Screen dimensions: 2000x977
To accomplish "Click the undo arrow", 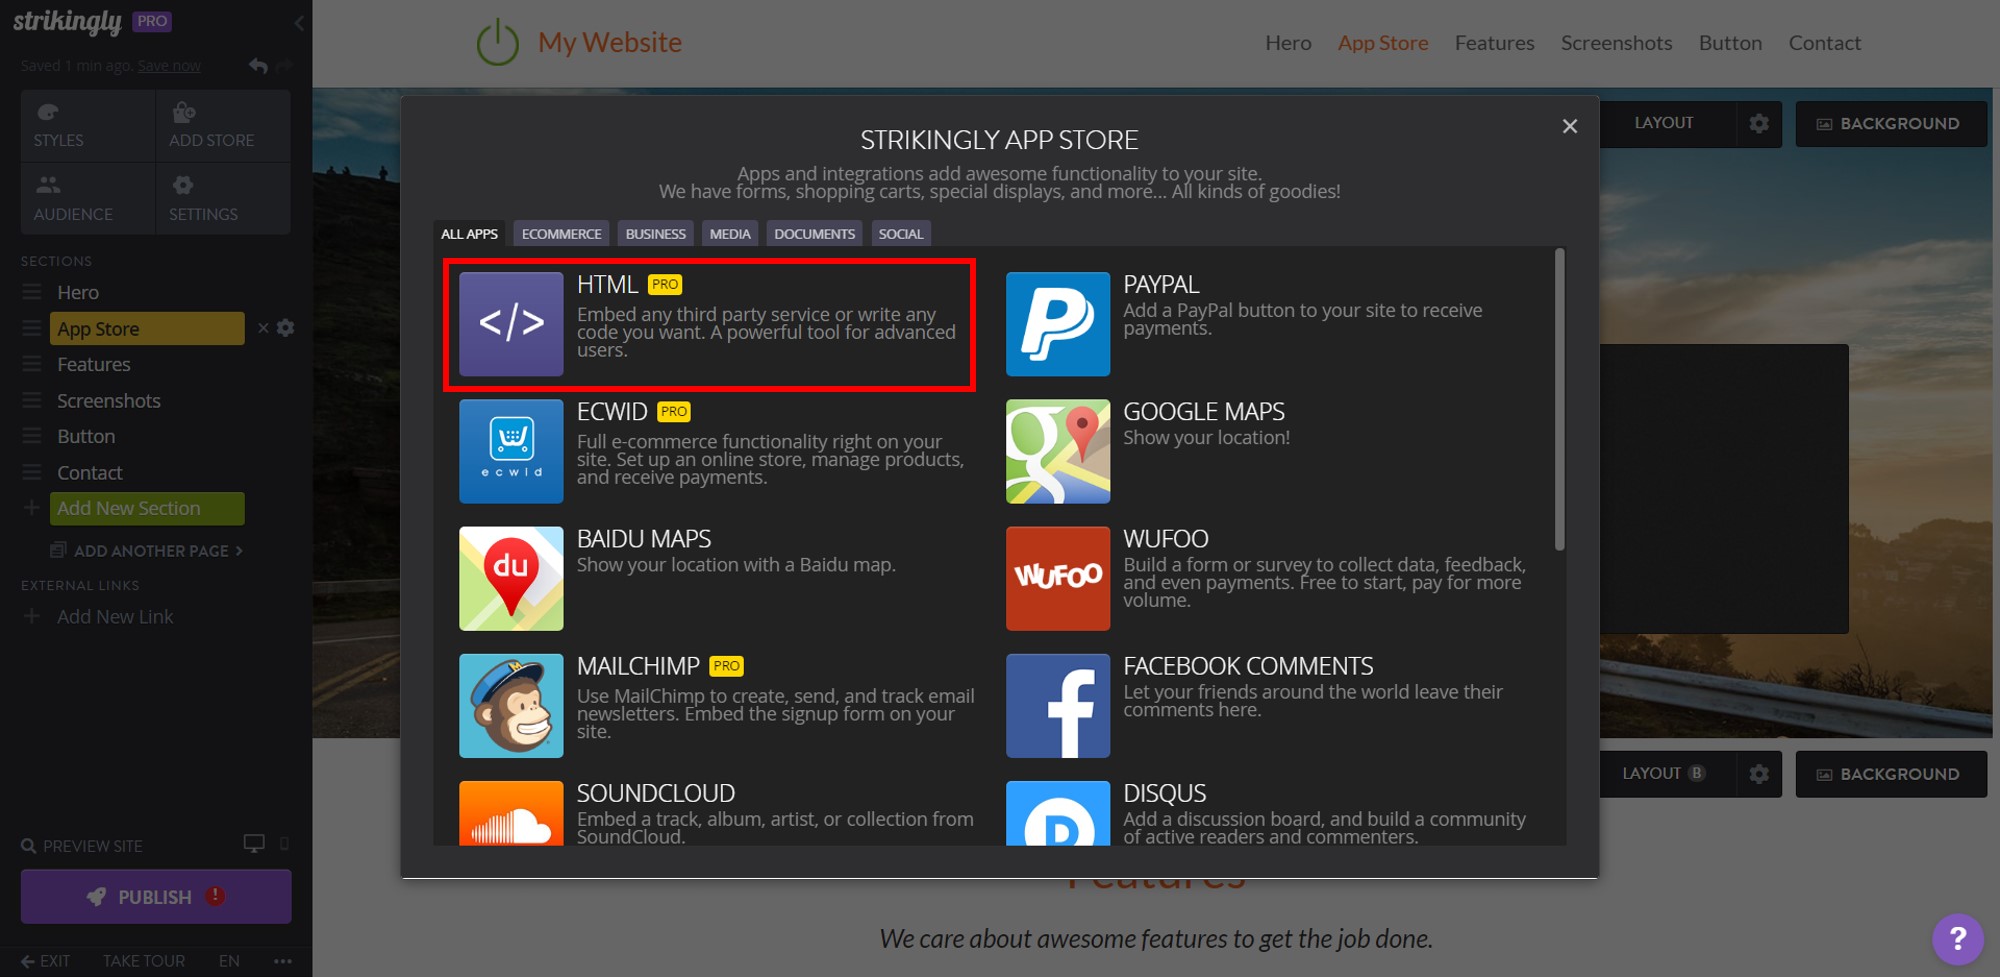I will click(x=257, y=64).
